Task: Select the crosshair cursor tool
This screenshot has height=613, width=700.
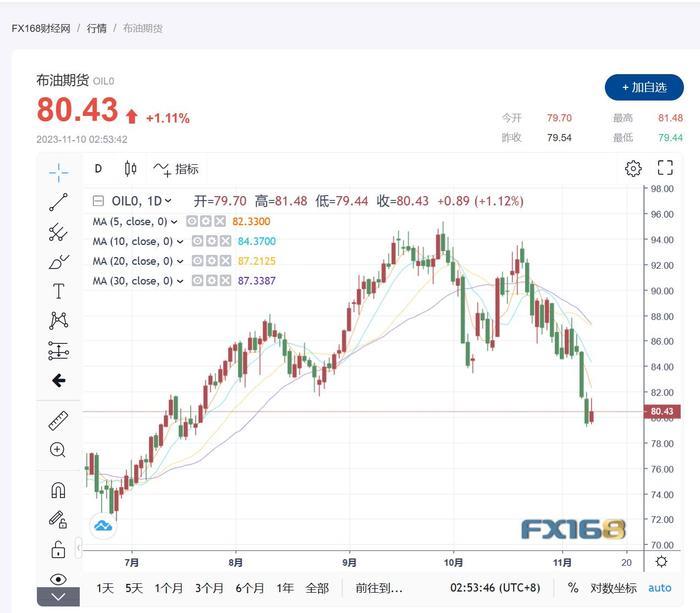Action: 58,172
